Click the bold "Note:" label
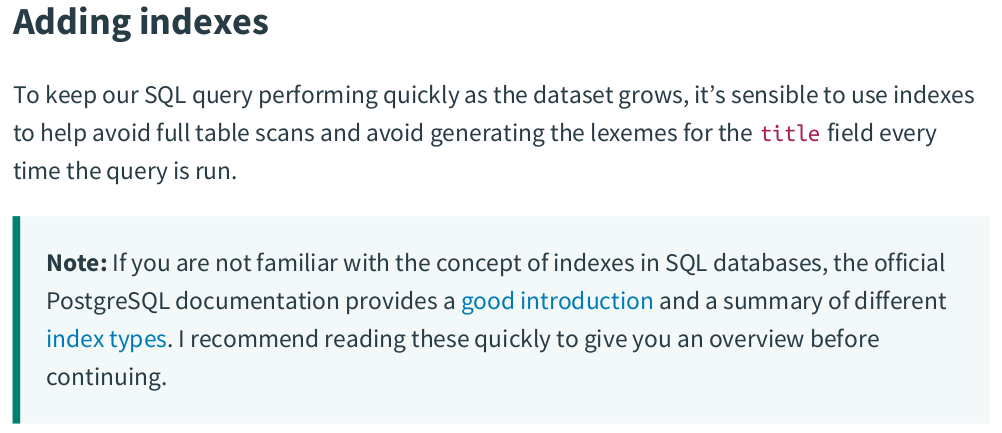Screen dimensions: 1002x433 [76, 263]
